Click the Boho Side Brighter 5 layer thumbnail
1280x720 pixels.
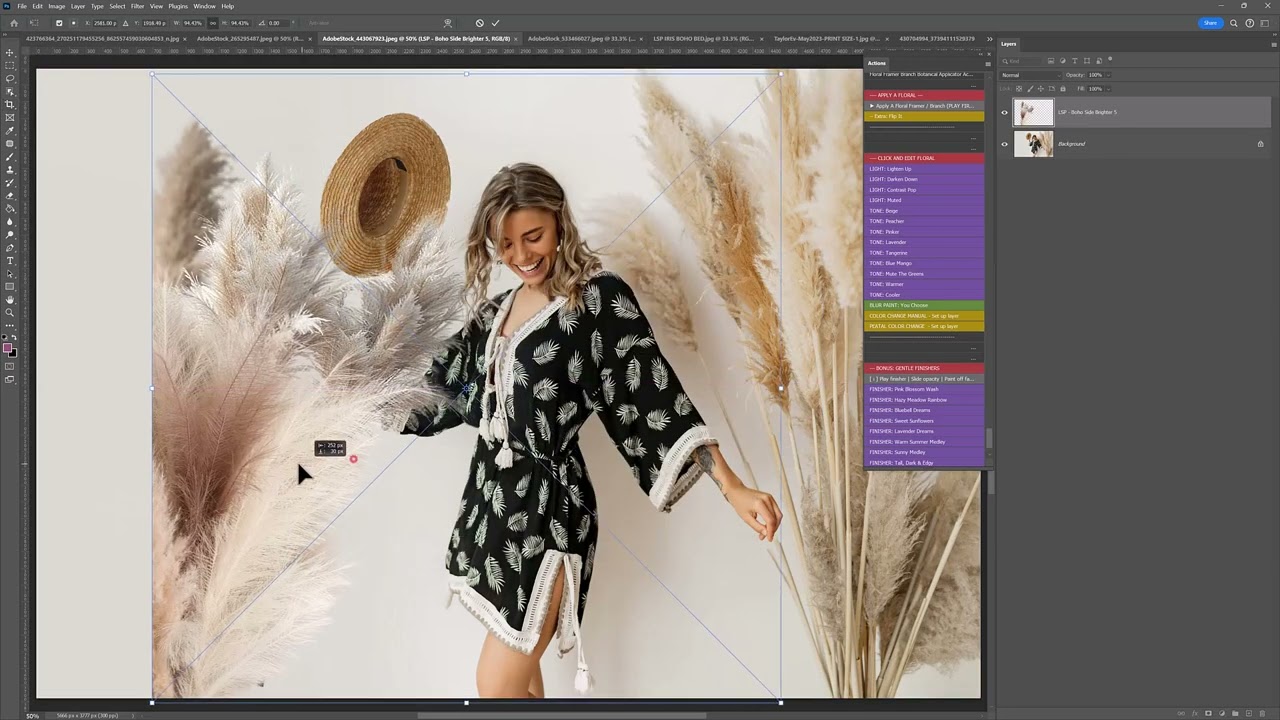[x=1034, y=112]
